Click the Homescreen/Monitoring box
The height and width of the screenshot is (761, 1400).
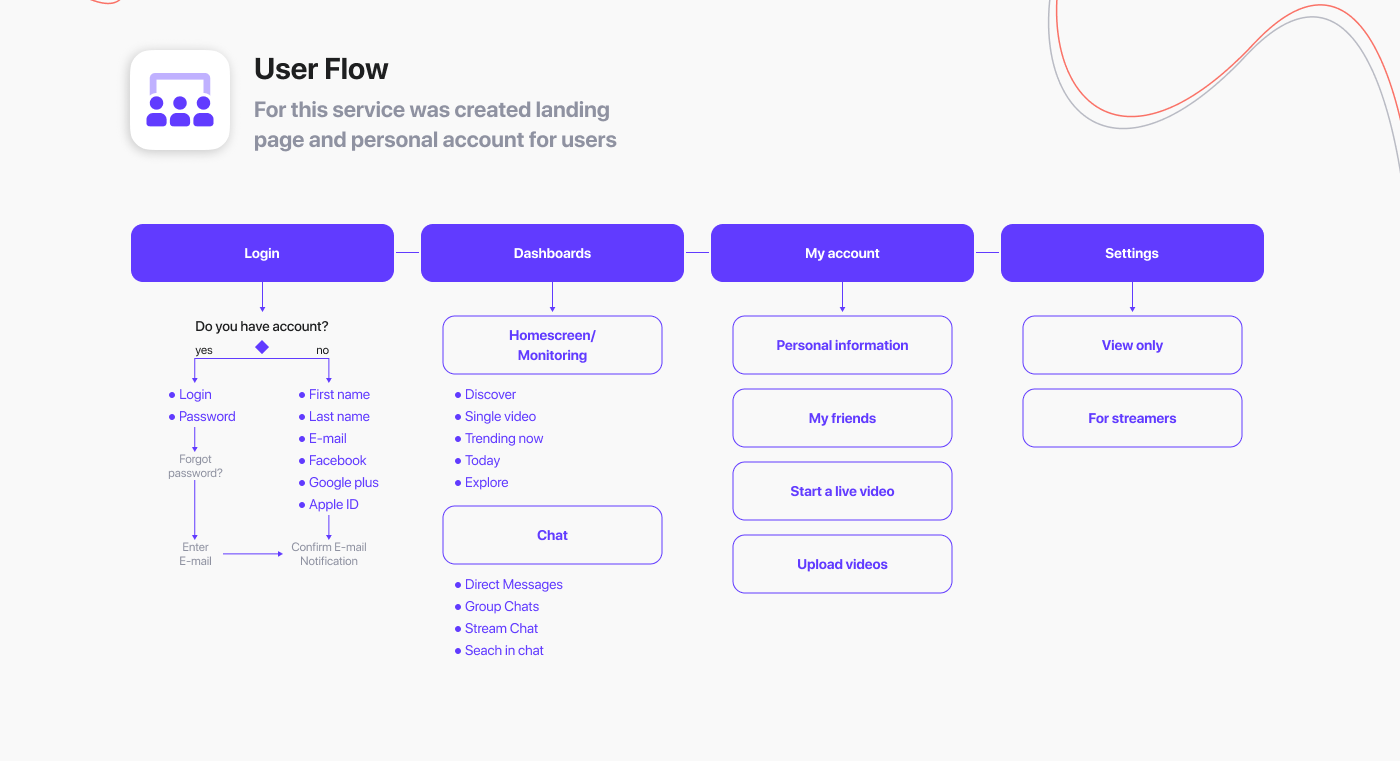coord(552,345)
